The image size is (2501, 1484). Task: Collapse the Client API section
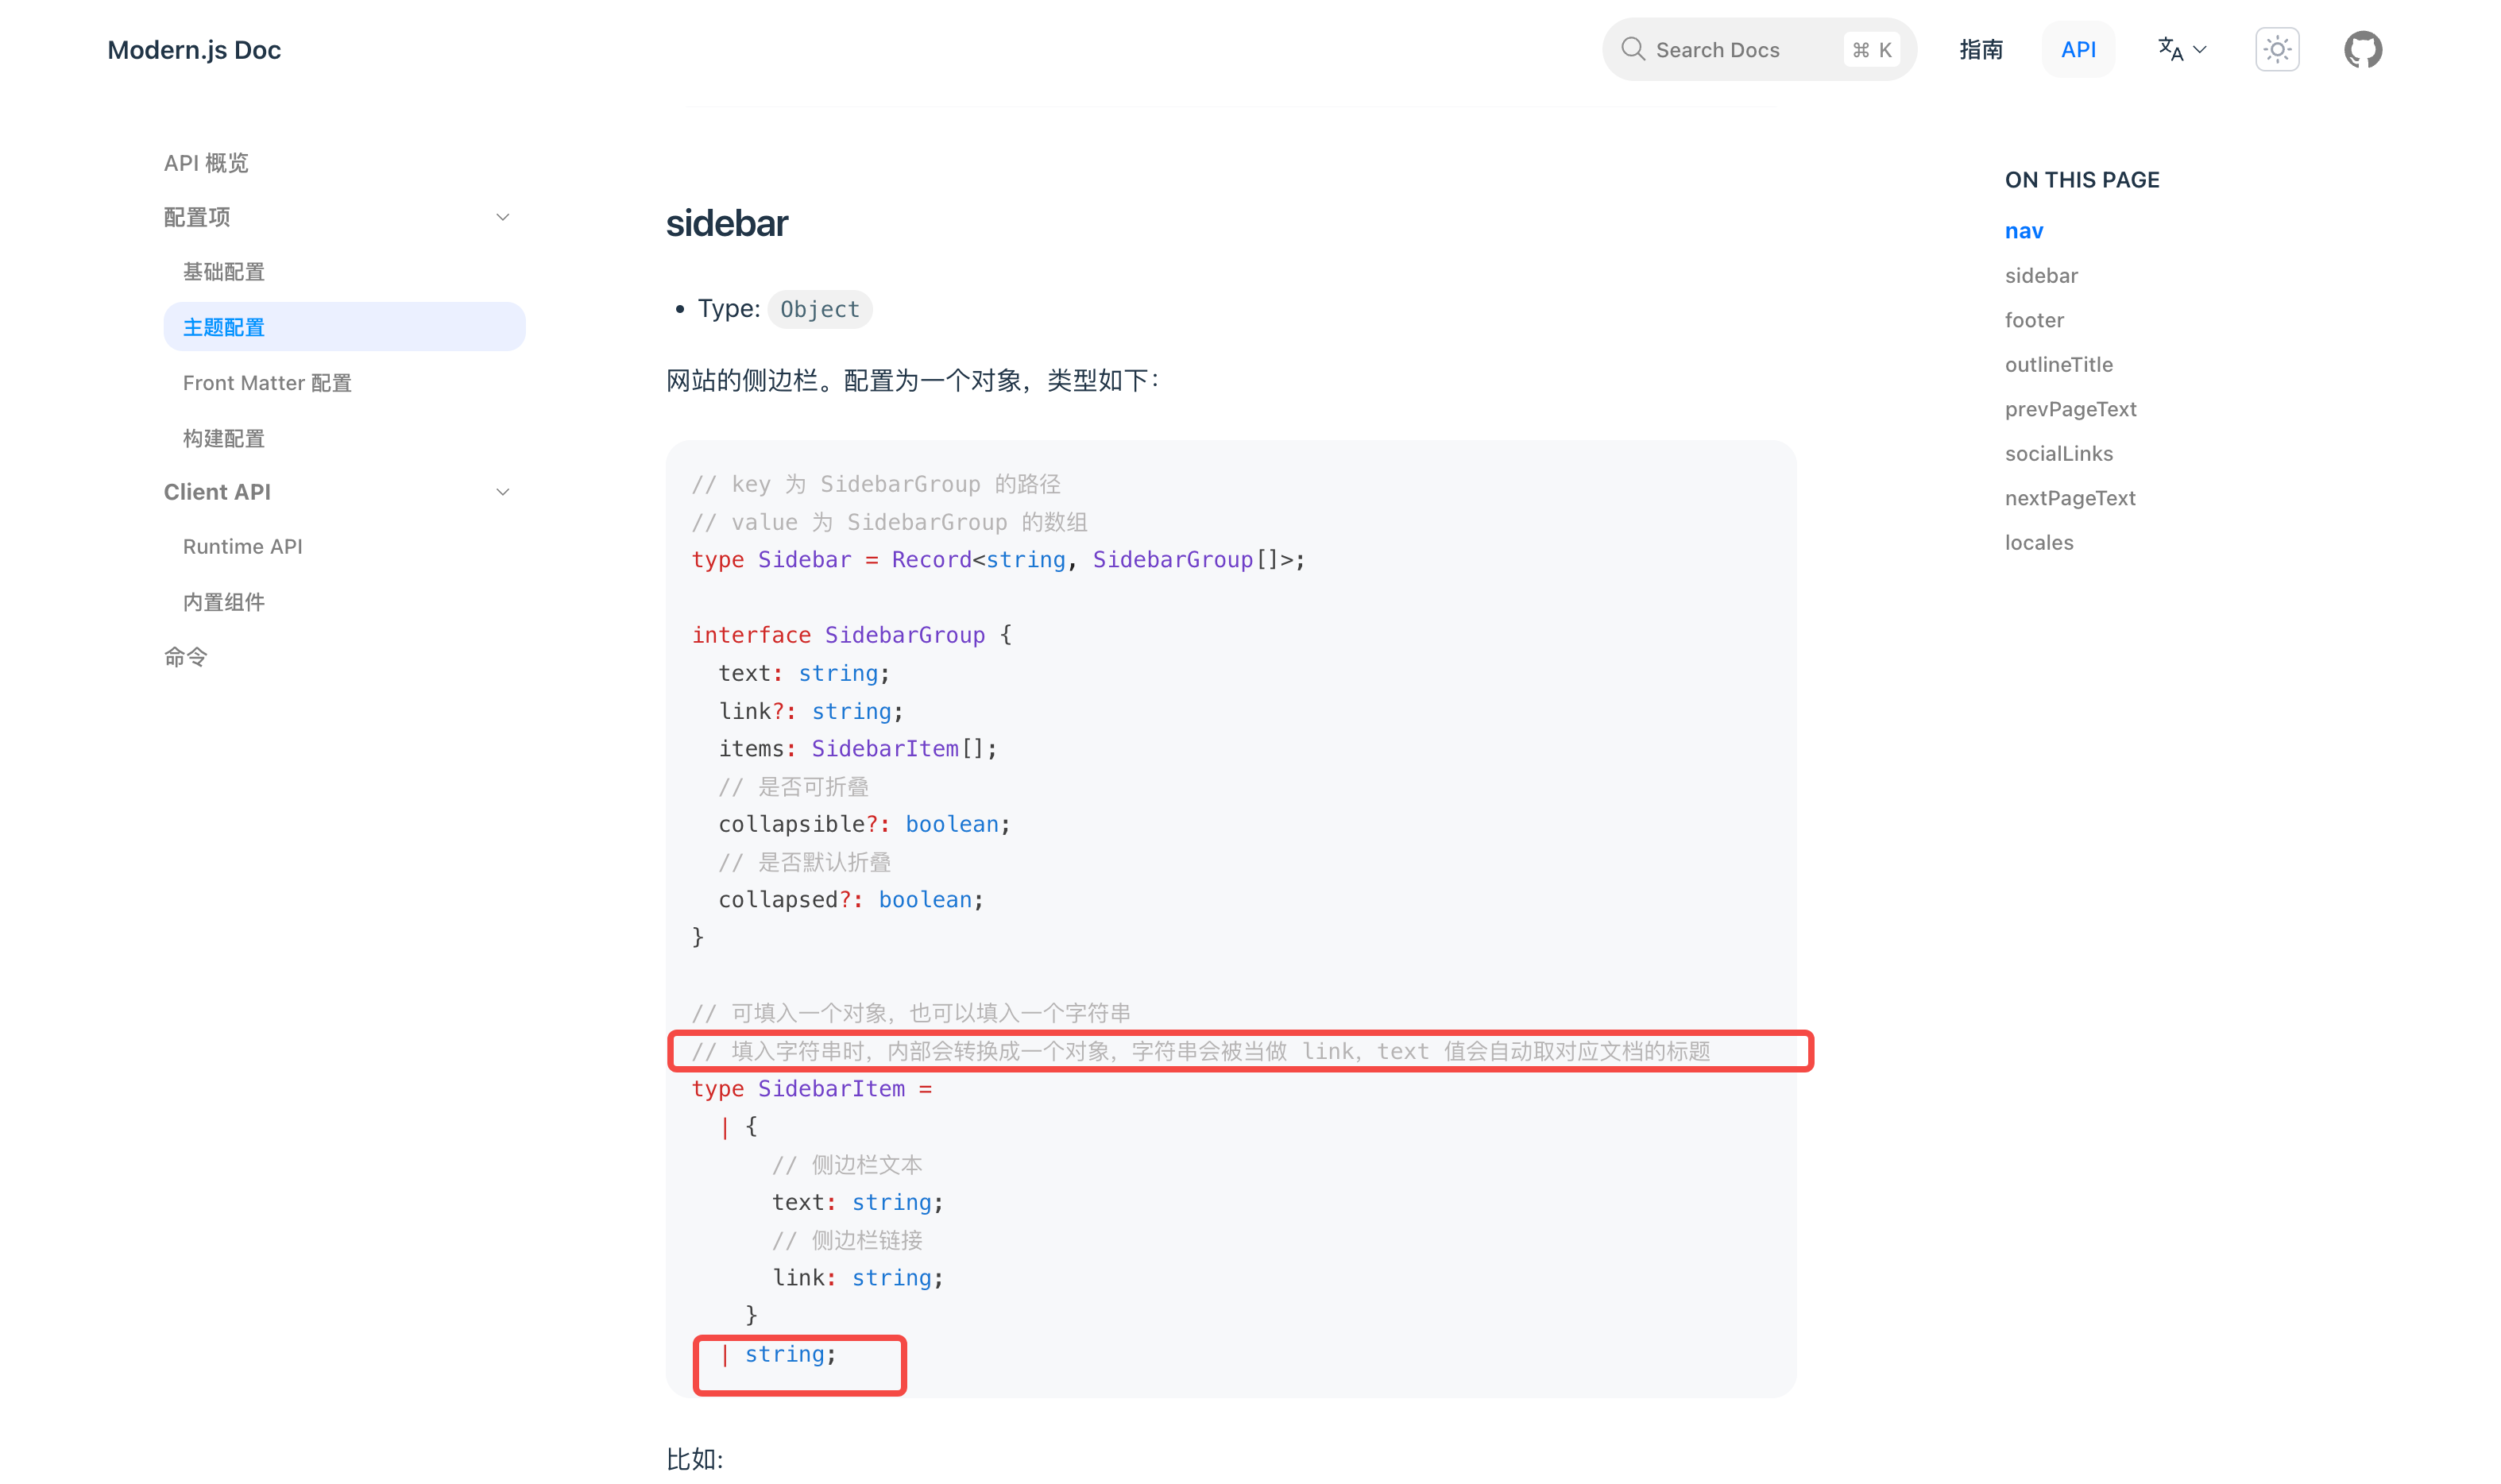tap(503, 491)
